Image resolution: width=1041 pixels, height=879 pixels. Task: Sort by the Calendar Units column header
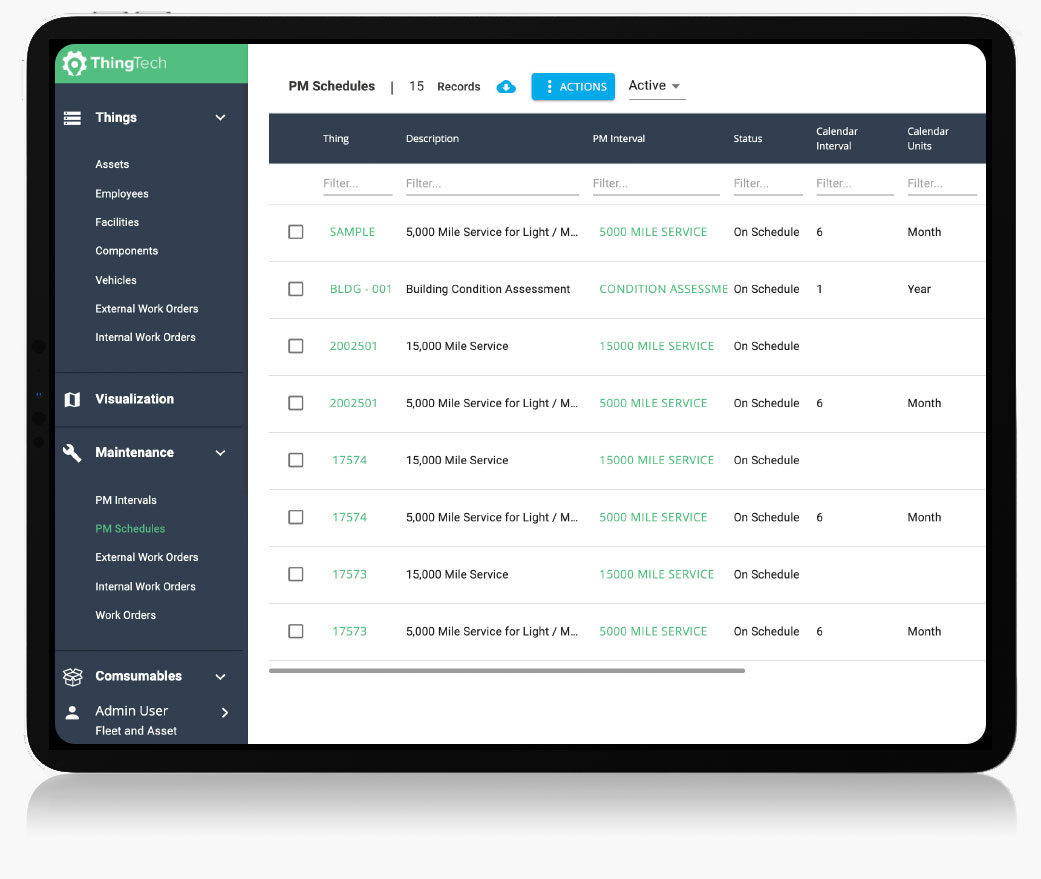[928, 139]
